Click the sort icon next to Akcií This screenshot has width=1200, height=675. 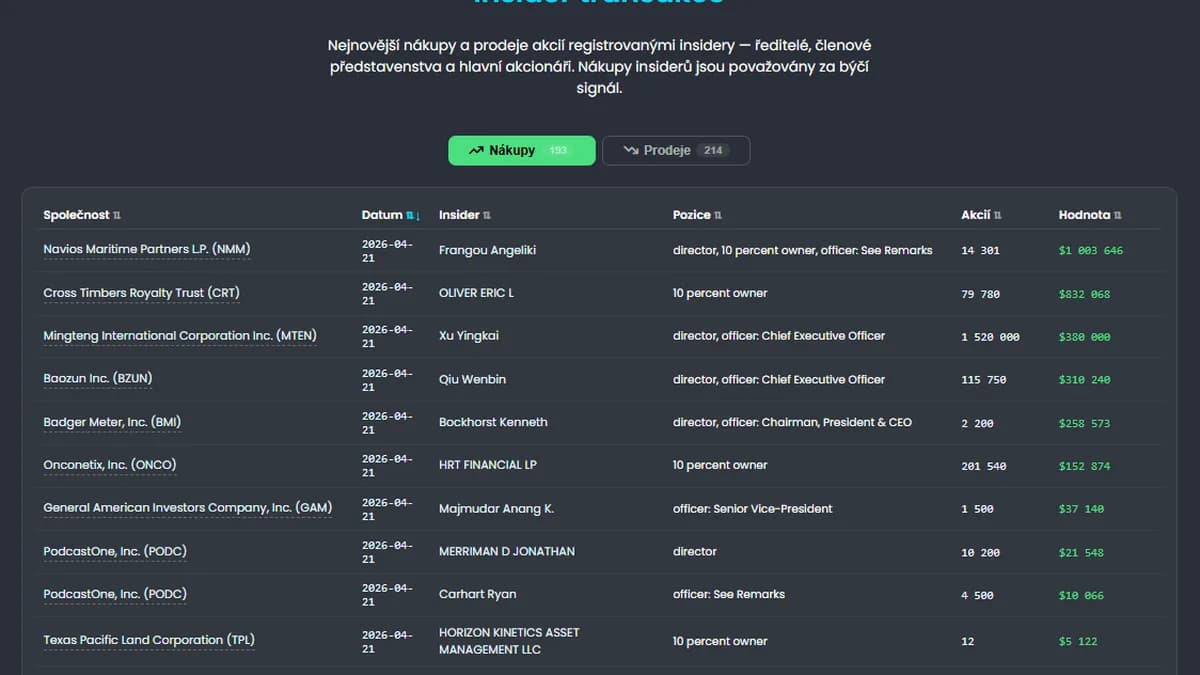(x=998, y=215)
